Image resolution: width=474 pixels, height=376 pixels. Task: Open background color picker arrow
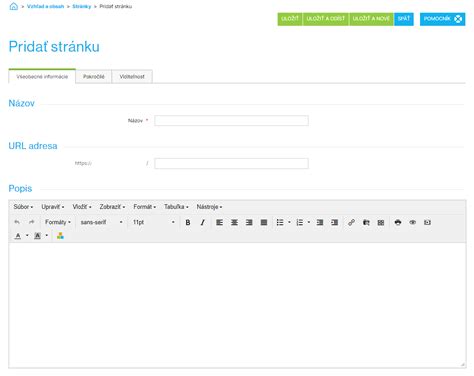pos(47,236)
